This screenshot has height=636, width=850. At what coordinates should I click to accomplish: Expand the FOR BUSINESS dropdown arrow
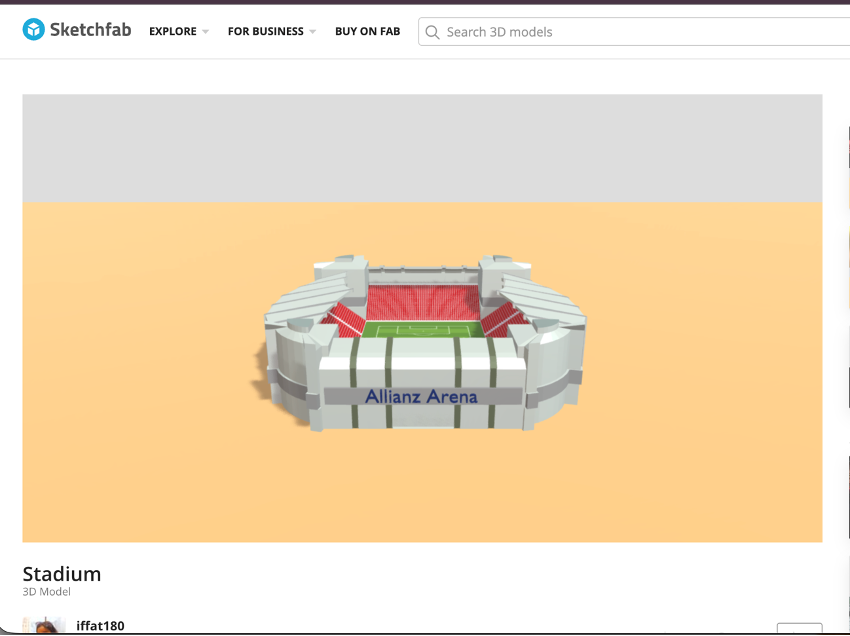[x=313, y=32]
